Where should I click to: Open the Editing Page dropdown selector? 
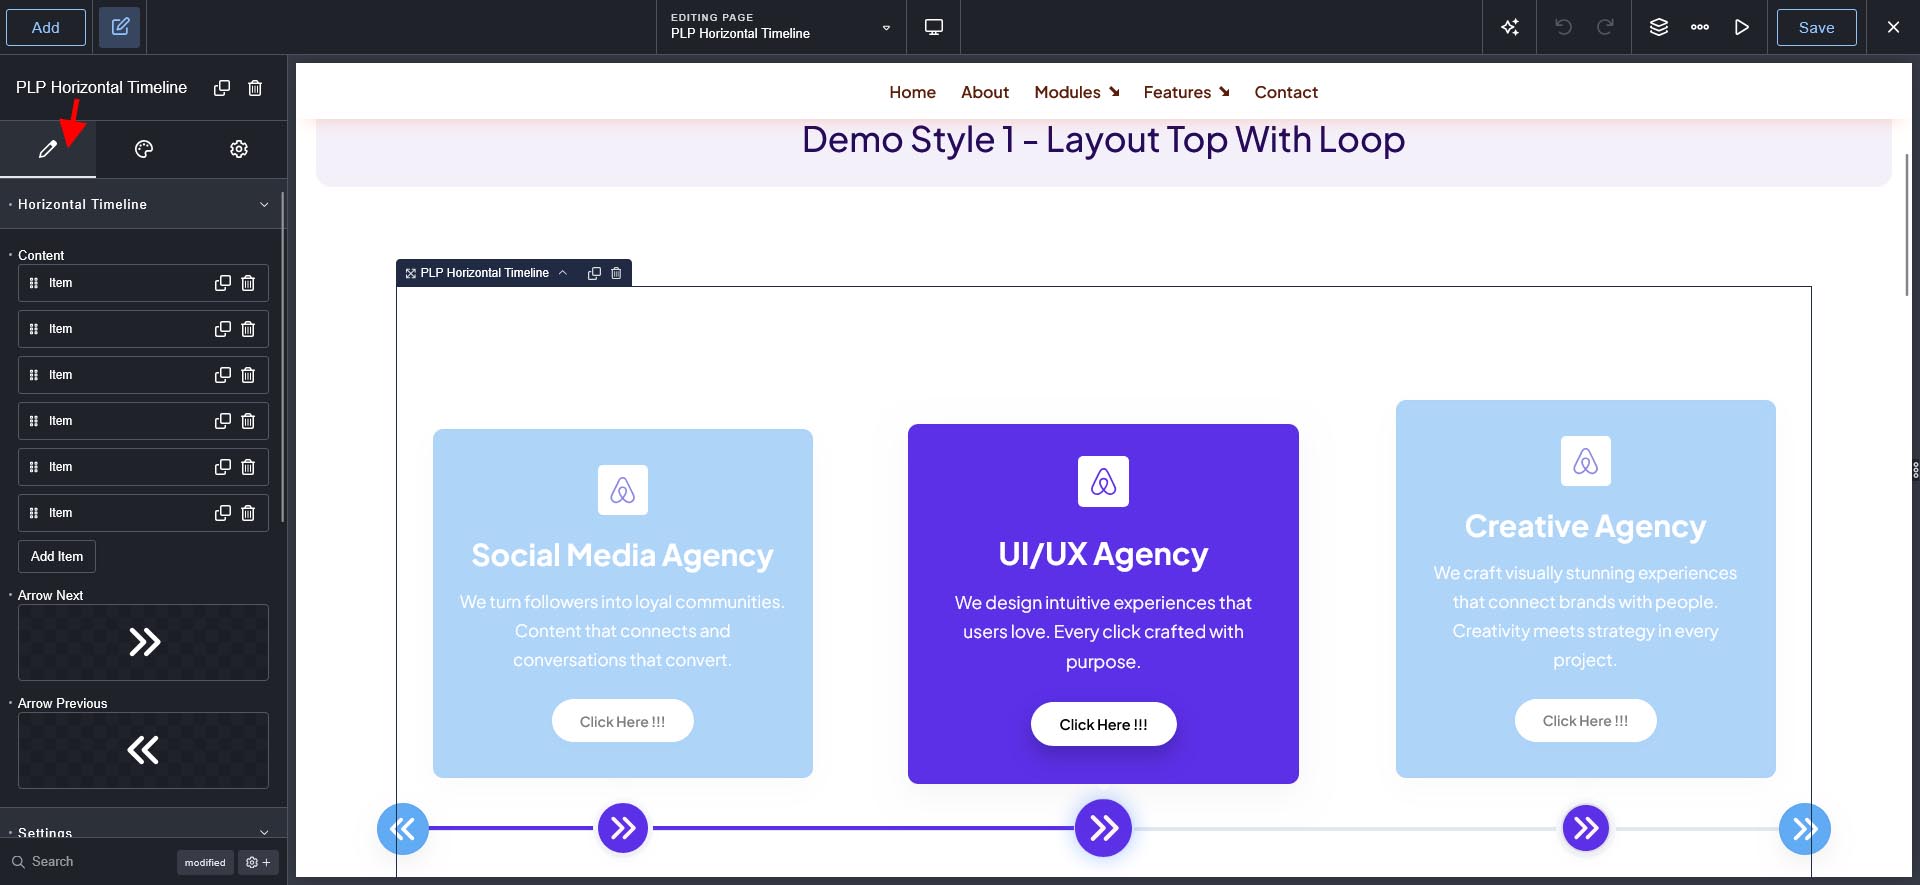tap(781, 27)
